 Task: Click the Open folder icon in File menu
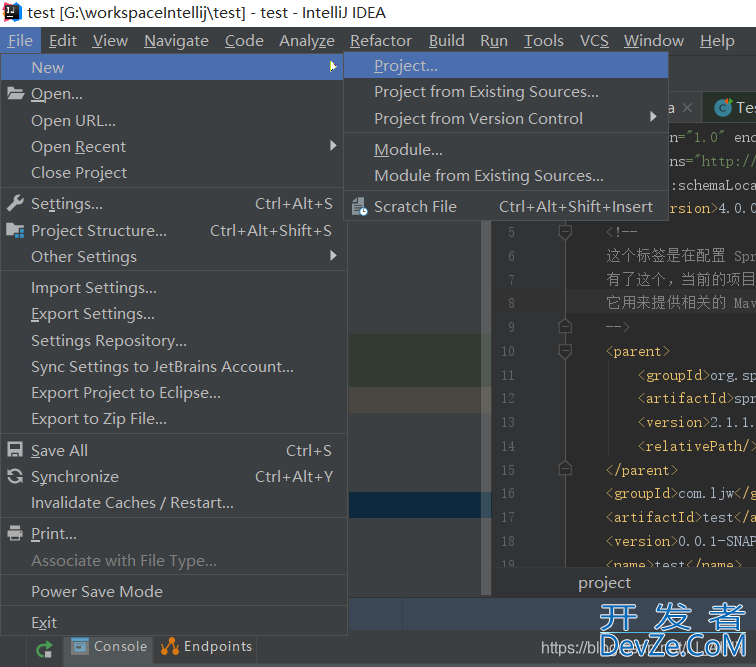[15, 94]
